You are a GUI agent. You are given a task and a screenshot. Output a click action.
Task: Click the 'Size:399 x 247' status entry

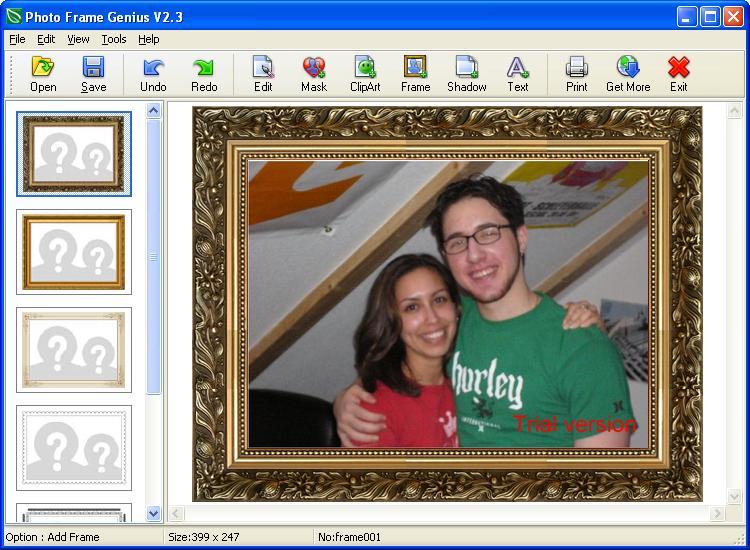pos(204,537)
